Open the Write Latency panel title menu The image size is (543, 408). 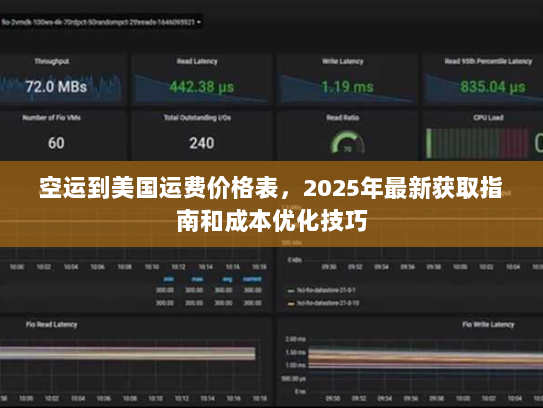coord(342,61)
